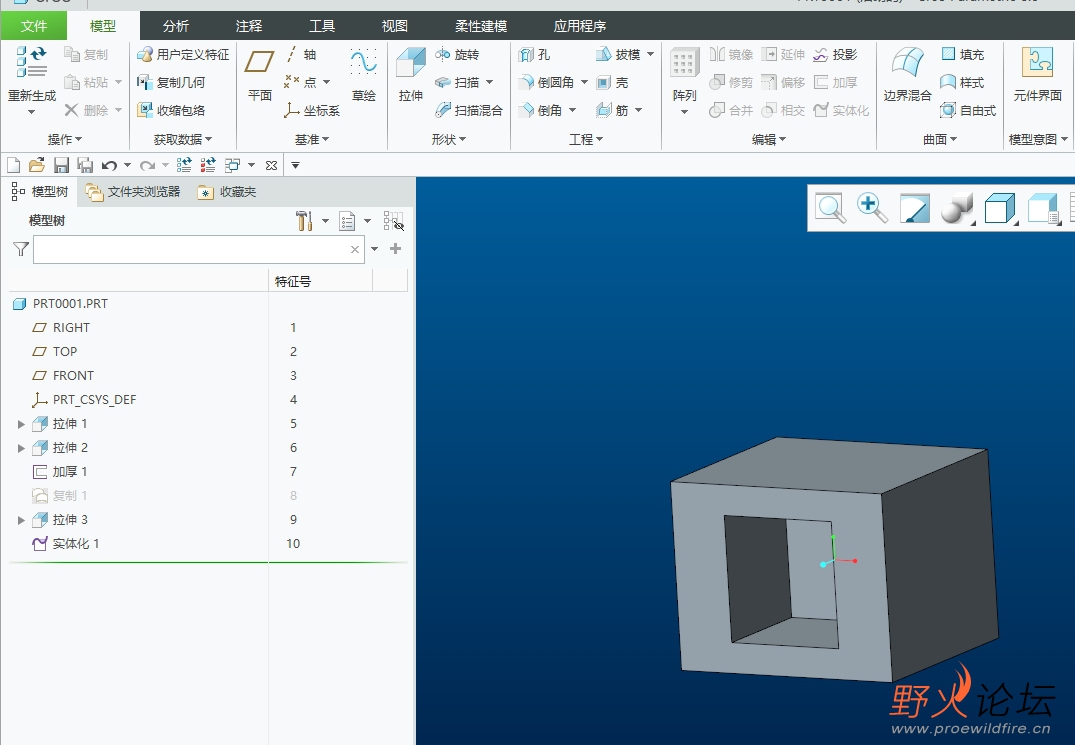Click 用户定义特征 user-defined feature
Image resolution: width=1075 pixels, height=745 pixels.
183,54
